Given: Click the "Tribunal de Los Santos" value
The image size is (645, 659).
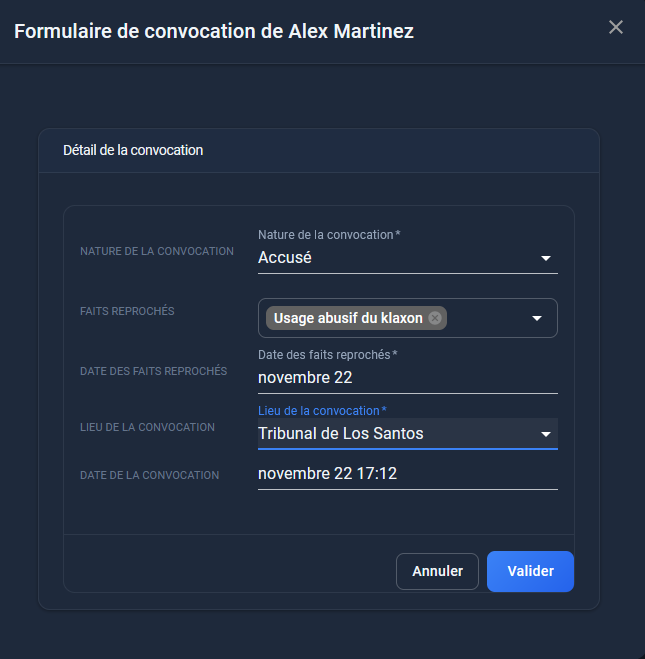Looking at the screenshot, I should tap(340, 434).
